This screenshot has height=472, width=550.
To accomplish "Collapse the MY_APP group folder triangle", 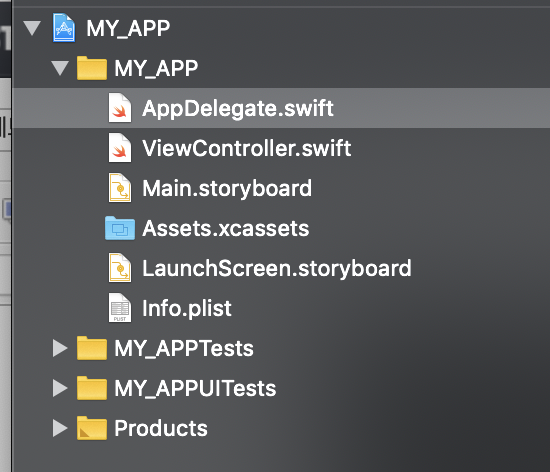I will coord(60,68).
